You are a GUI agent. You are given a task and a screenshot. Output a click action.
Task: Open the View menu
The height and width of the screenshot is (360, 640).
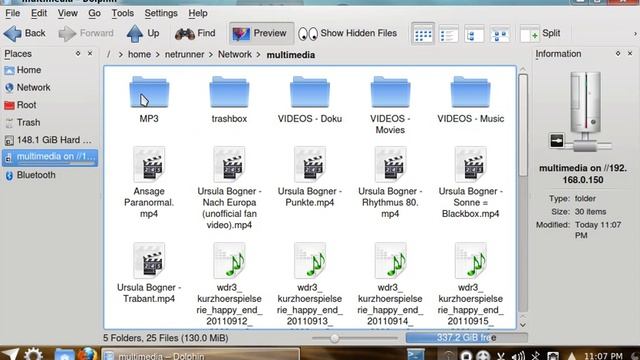67,13
